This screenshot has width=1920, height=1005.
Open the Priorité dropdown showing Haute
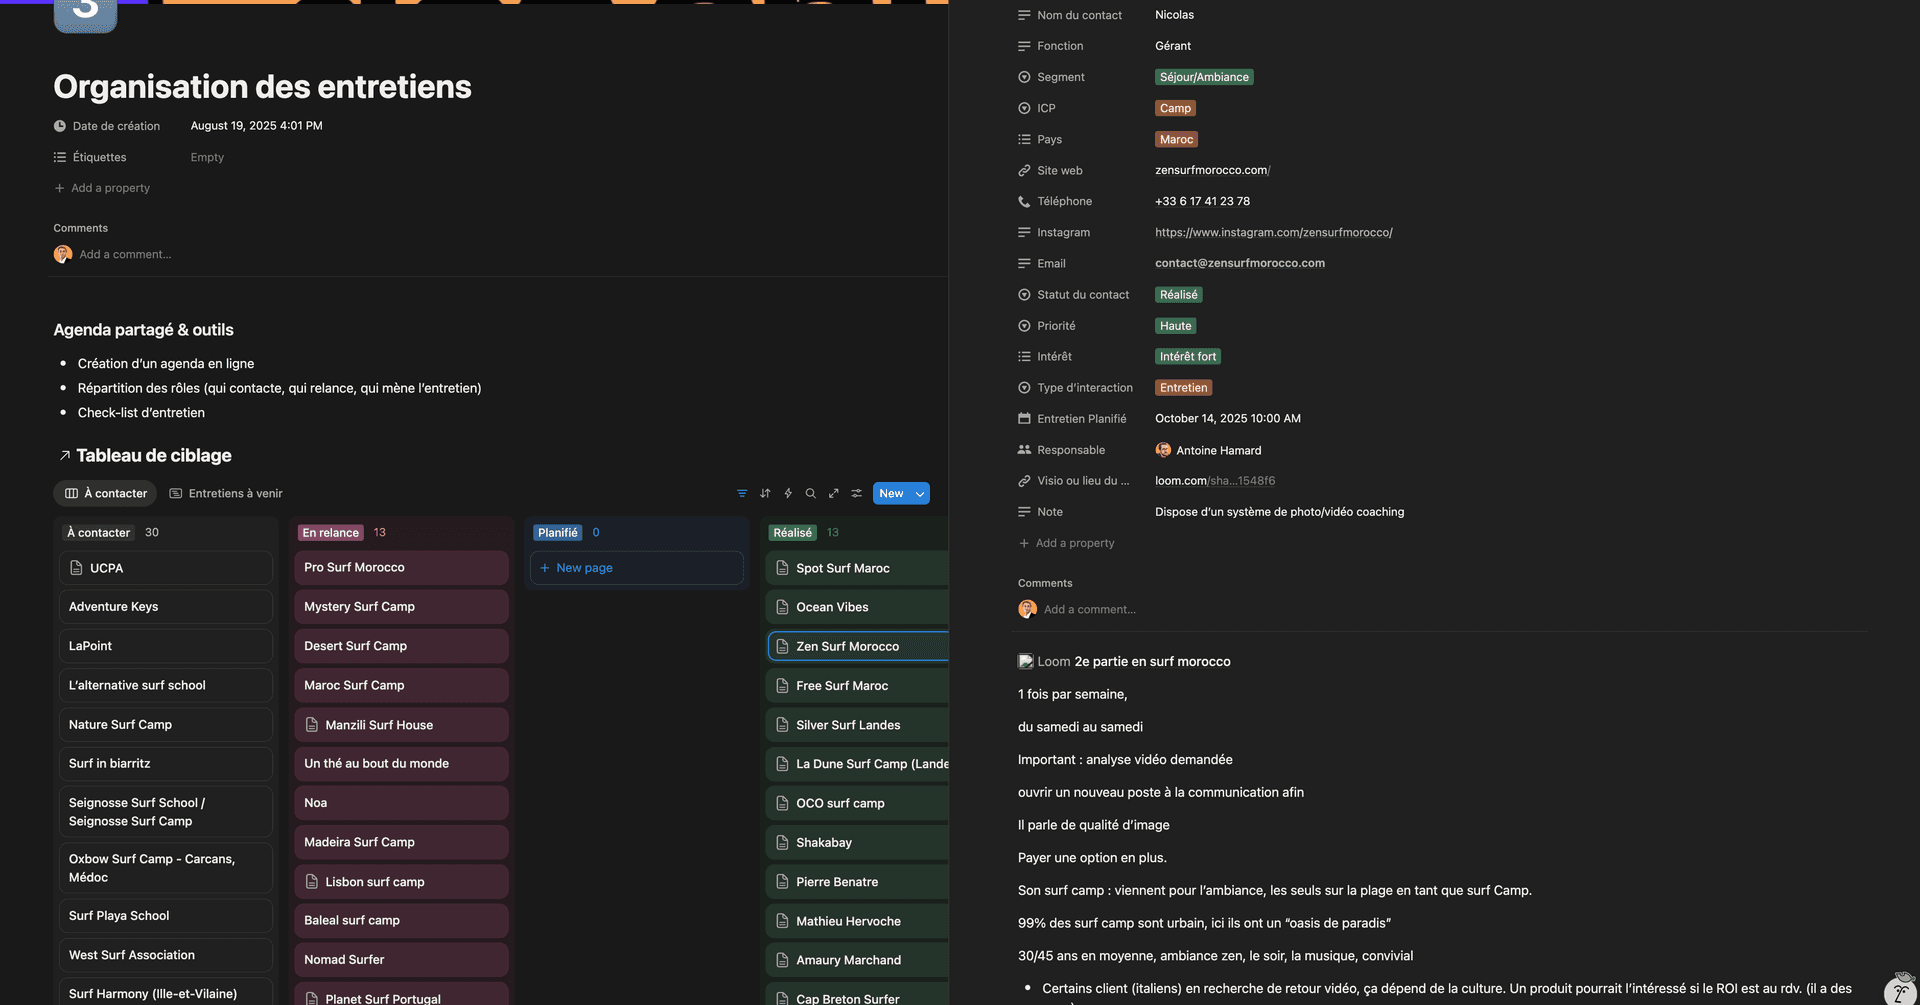(1175, 326)
